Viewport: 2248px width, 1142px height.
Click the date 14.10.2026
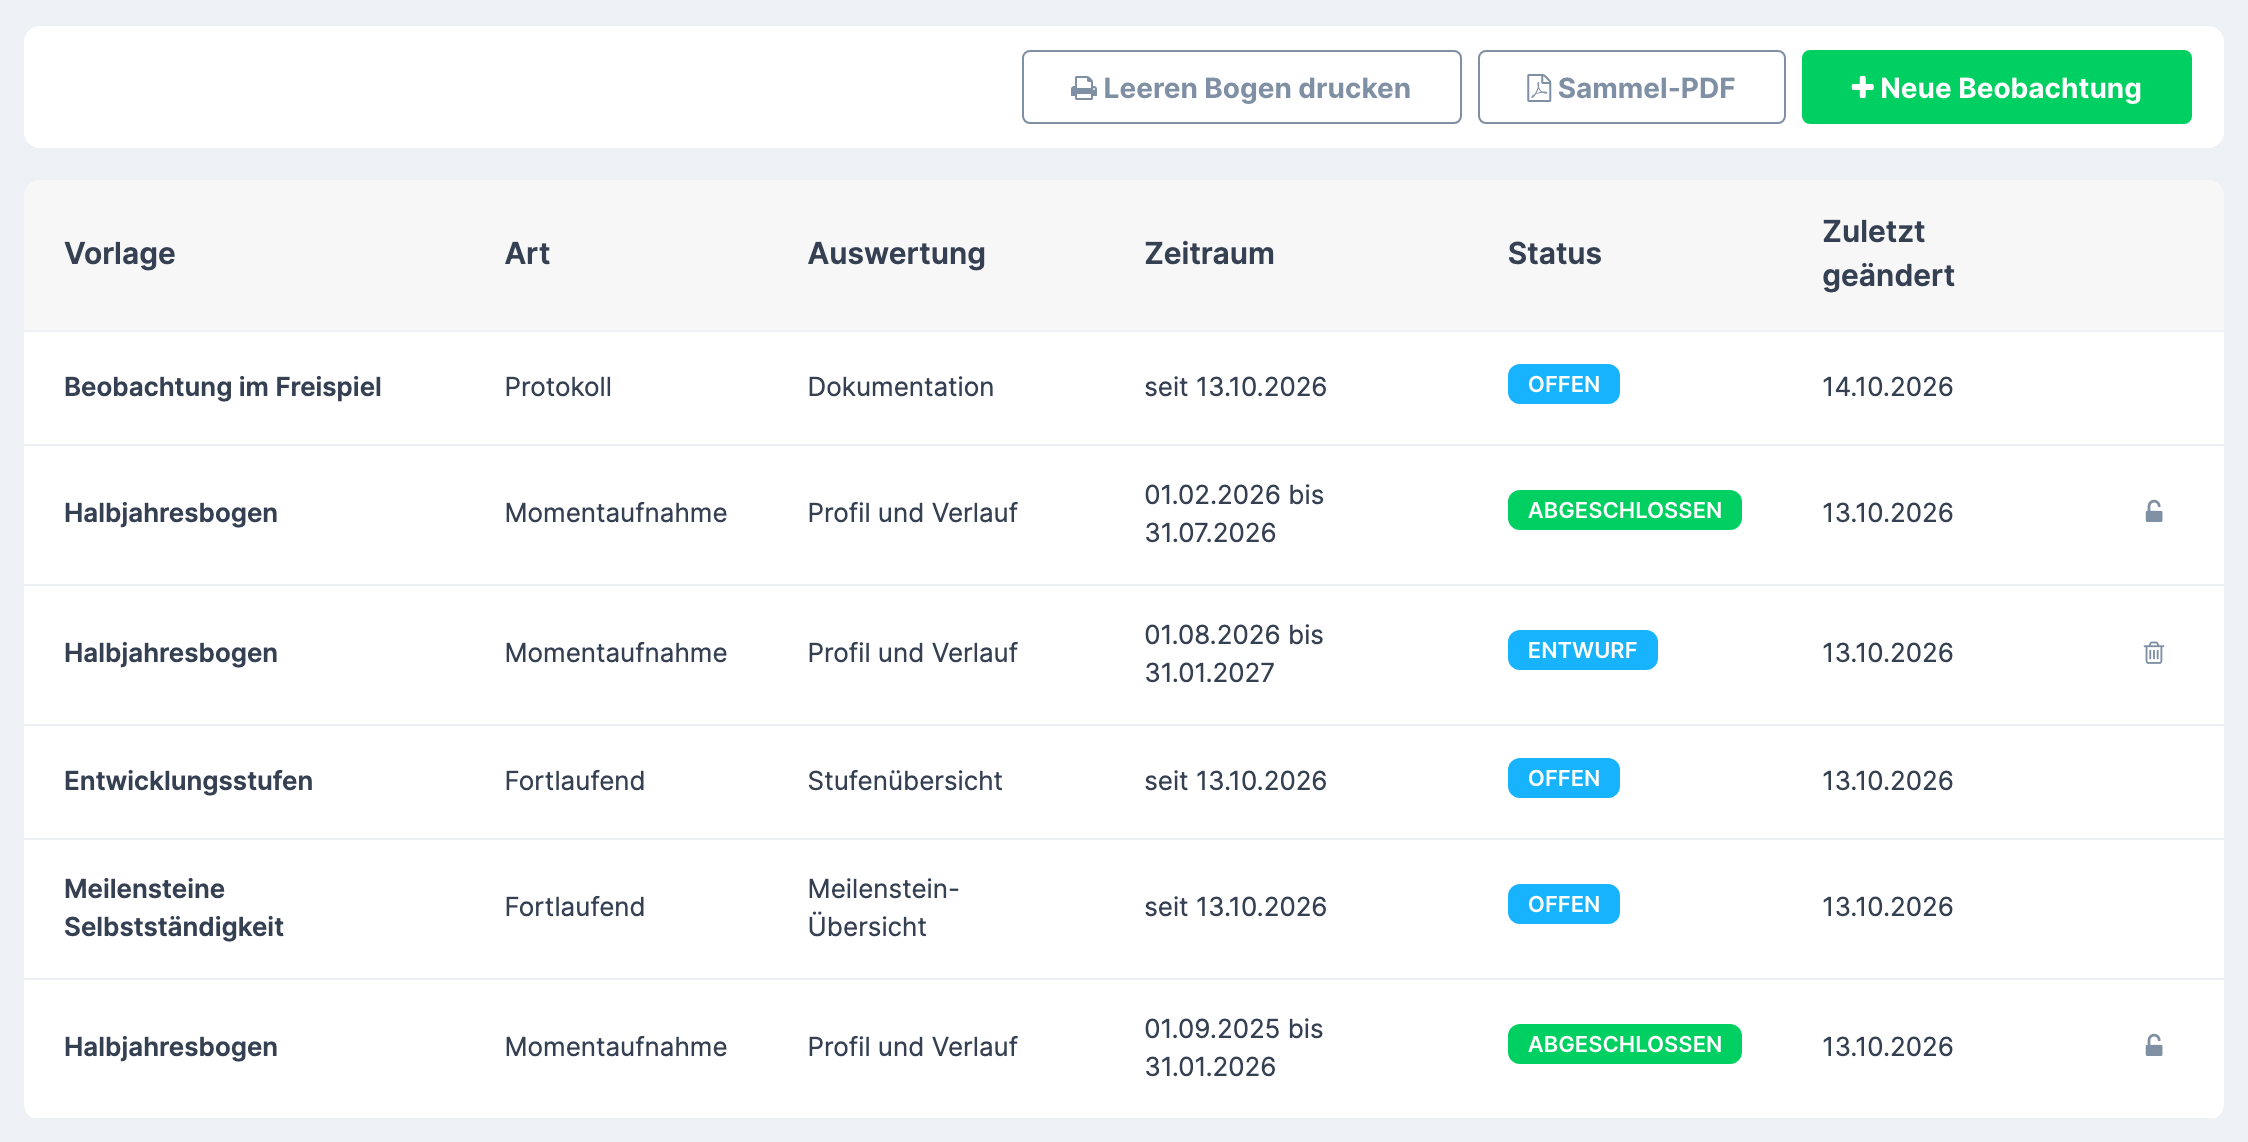(1887, 387)
